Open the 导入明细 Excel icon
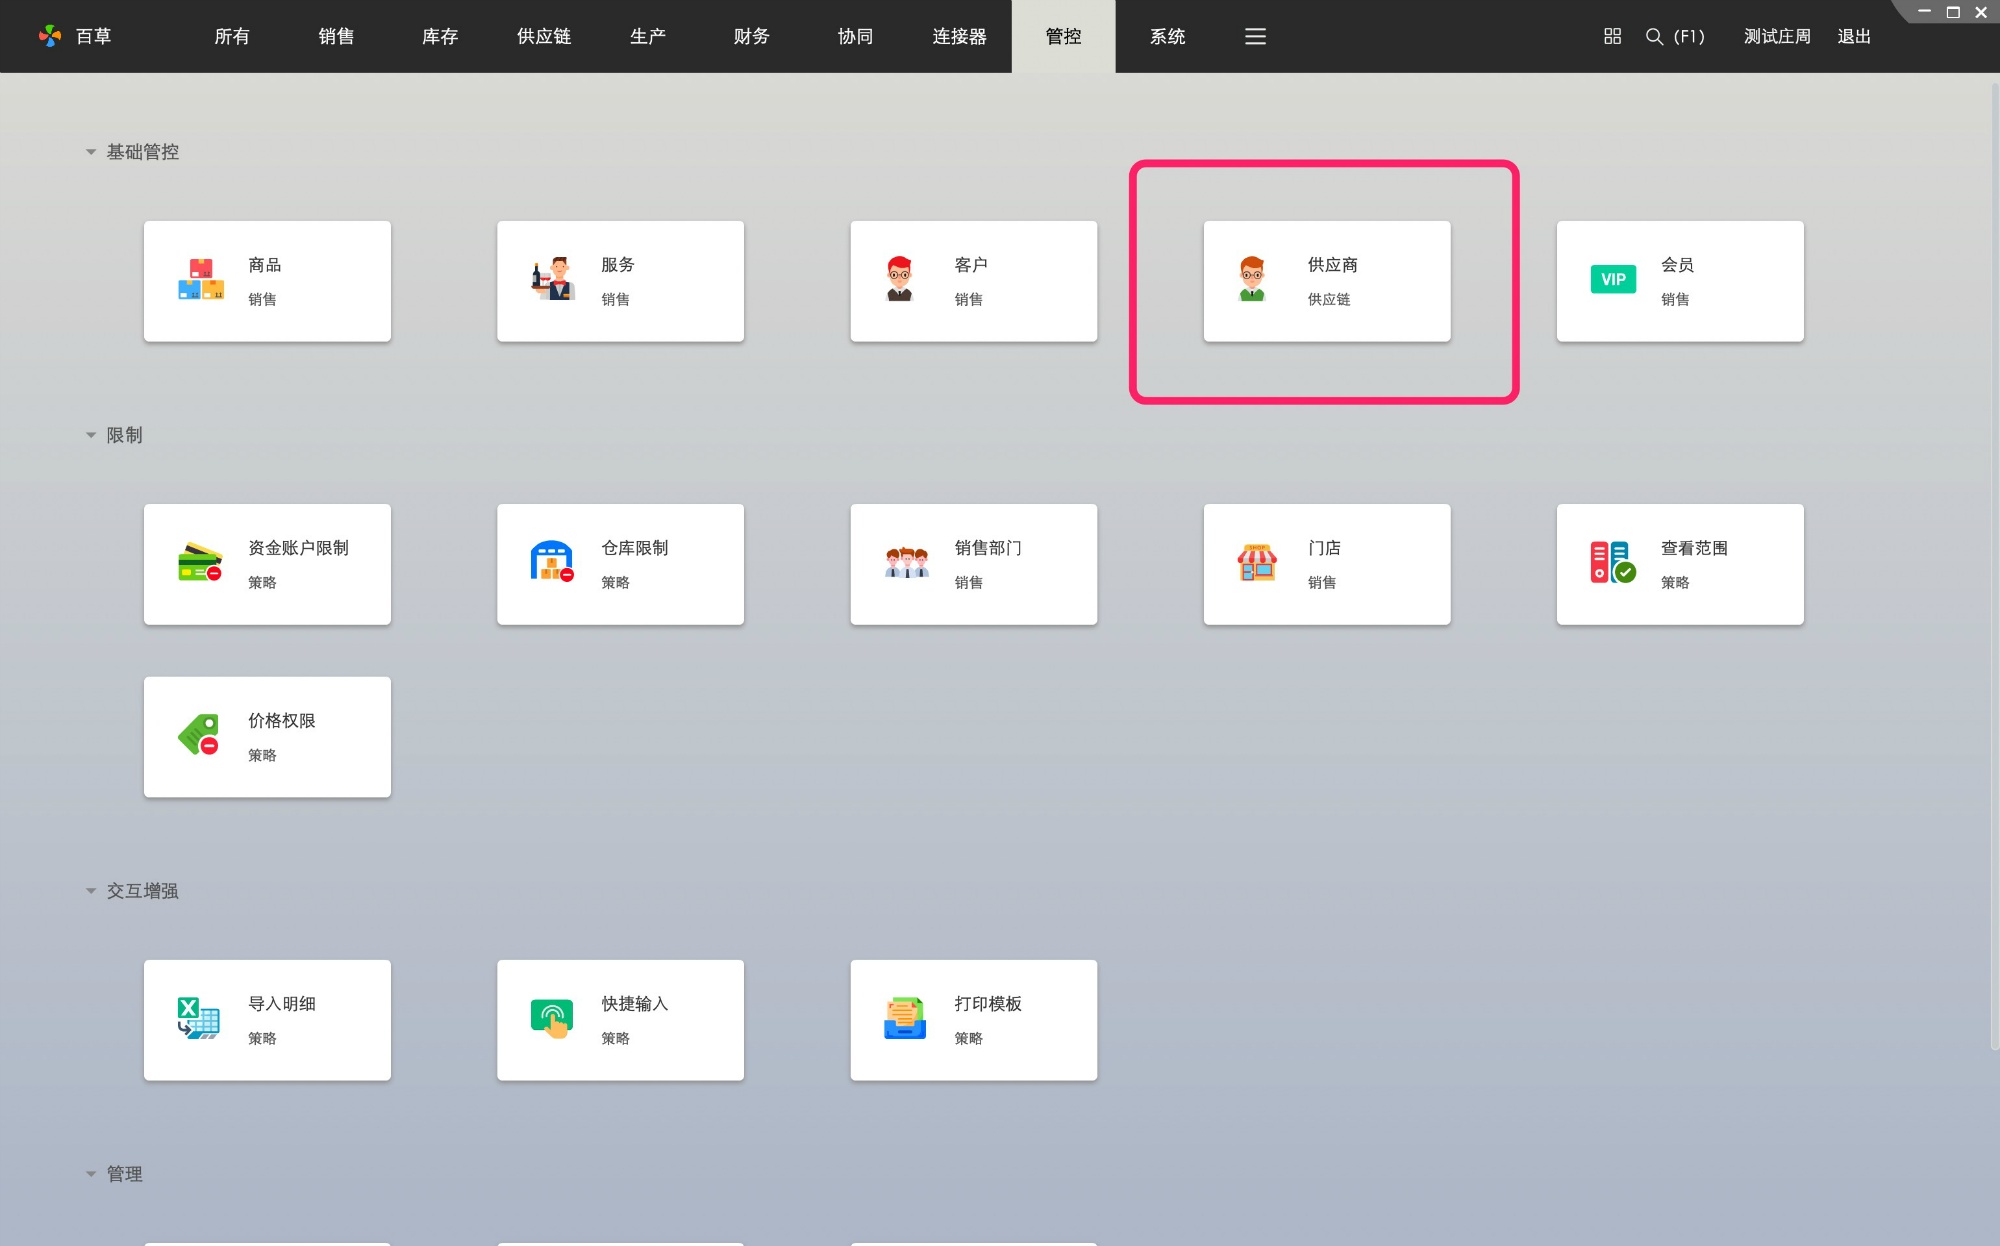The width and height of the screenshot is (2000, 1246). coord(199,1019)
